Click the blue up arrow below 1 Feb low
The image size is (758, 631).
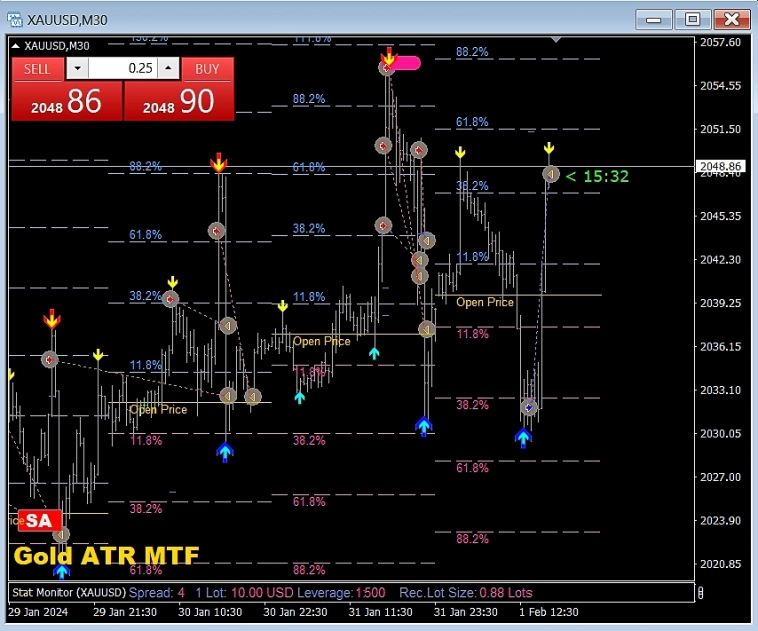click(x=523, y=437)
